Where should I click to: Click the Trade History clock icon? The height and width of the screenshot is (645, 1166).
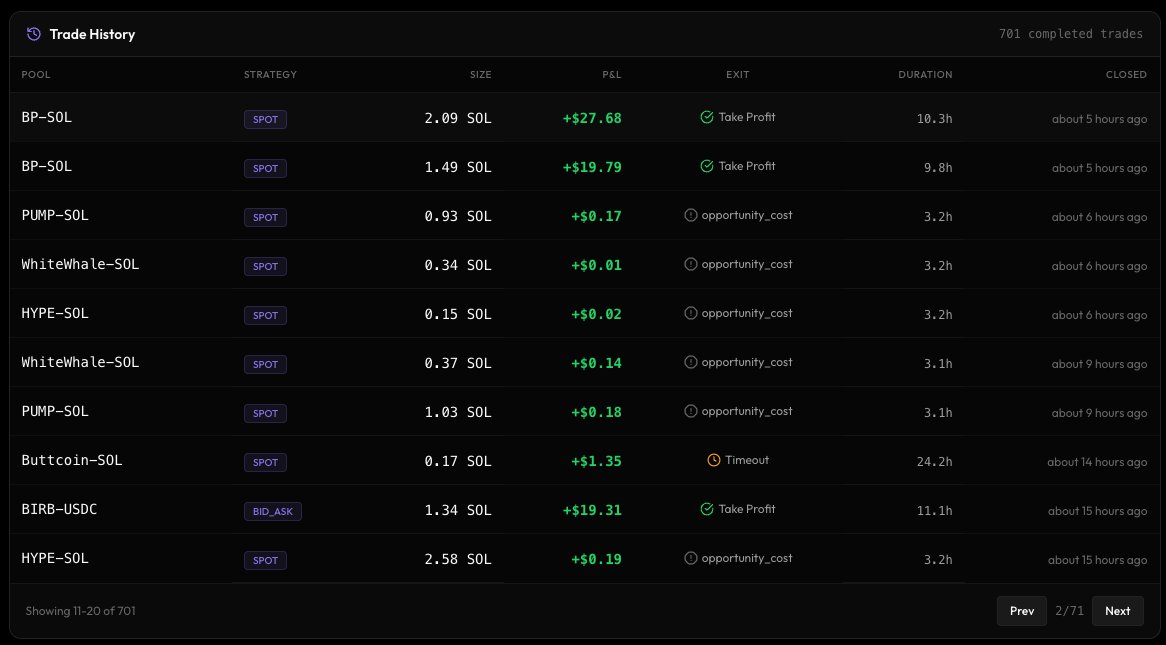[33, 34]
